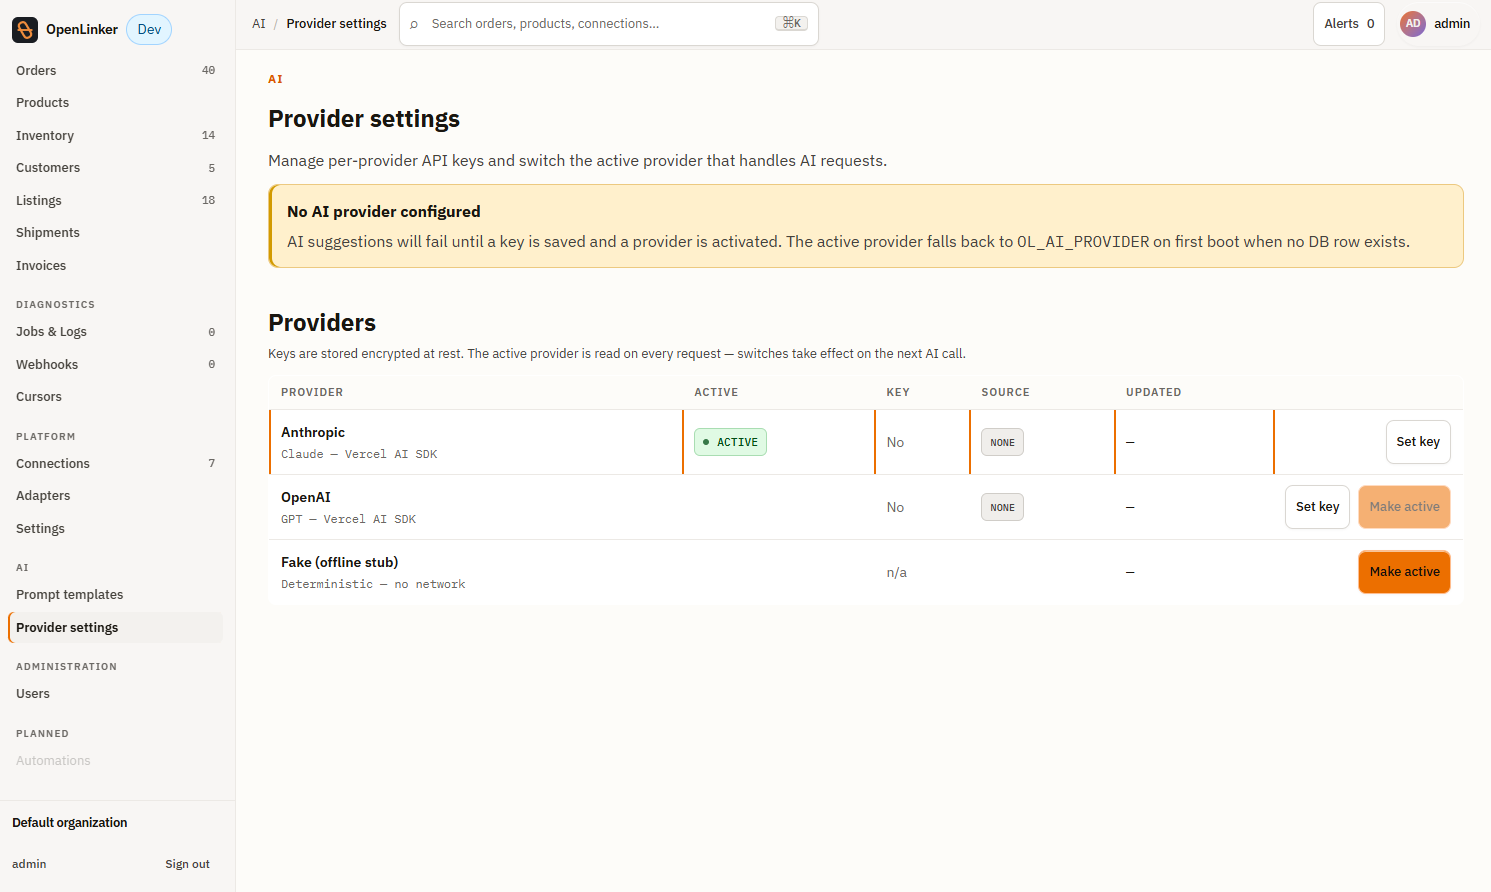Click admin name at sidebar bottom
Viewport: 1491px width, 892px height.
click(29, 864)
